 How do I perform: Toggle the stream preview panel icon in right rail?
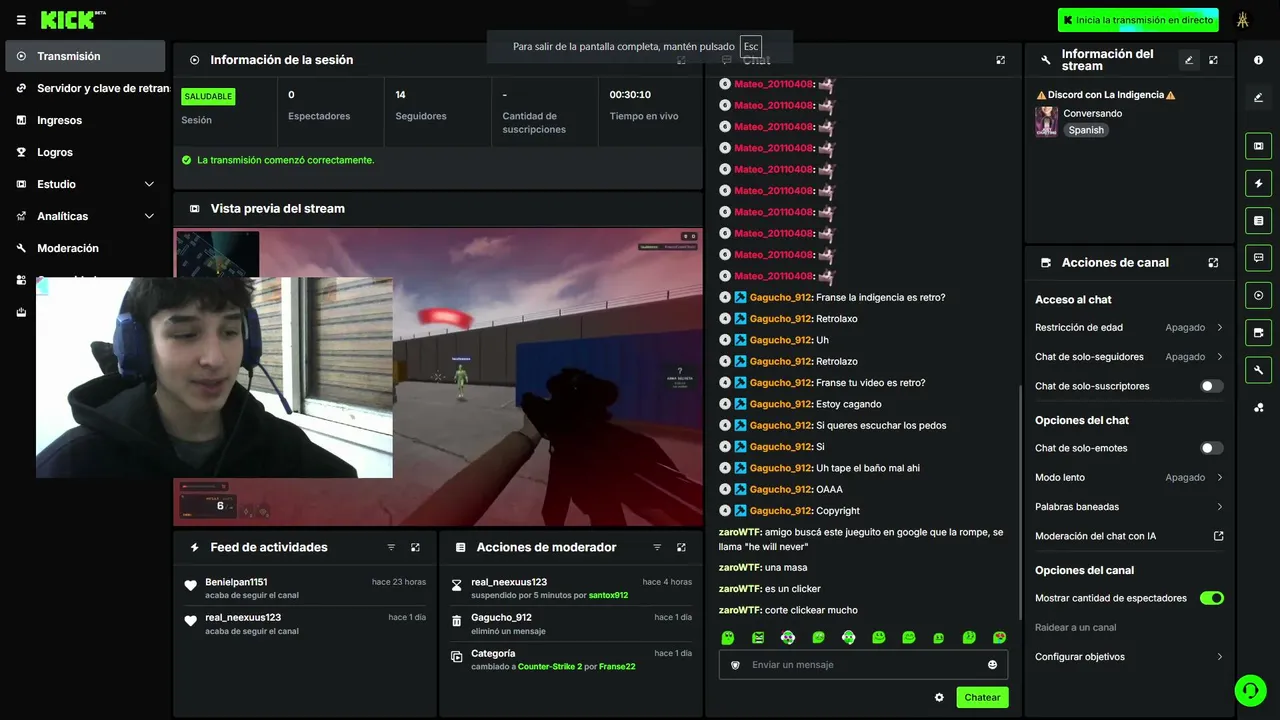click(1258, 146)
